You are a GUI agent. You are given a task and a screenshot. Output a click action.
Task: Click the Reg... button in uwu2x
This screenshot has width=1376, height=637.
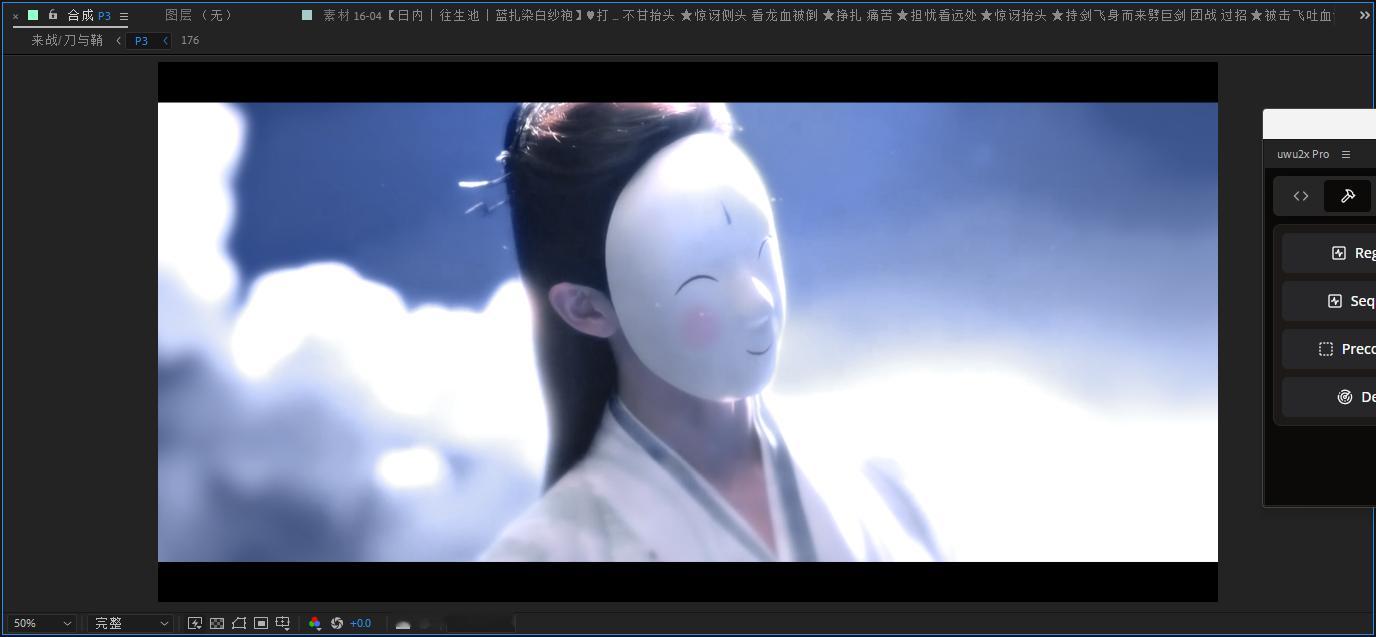(1330, 253)
